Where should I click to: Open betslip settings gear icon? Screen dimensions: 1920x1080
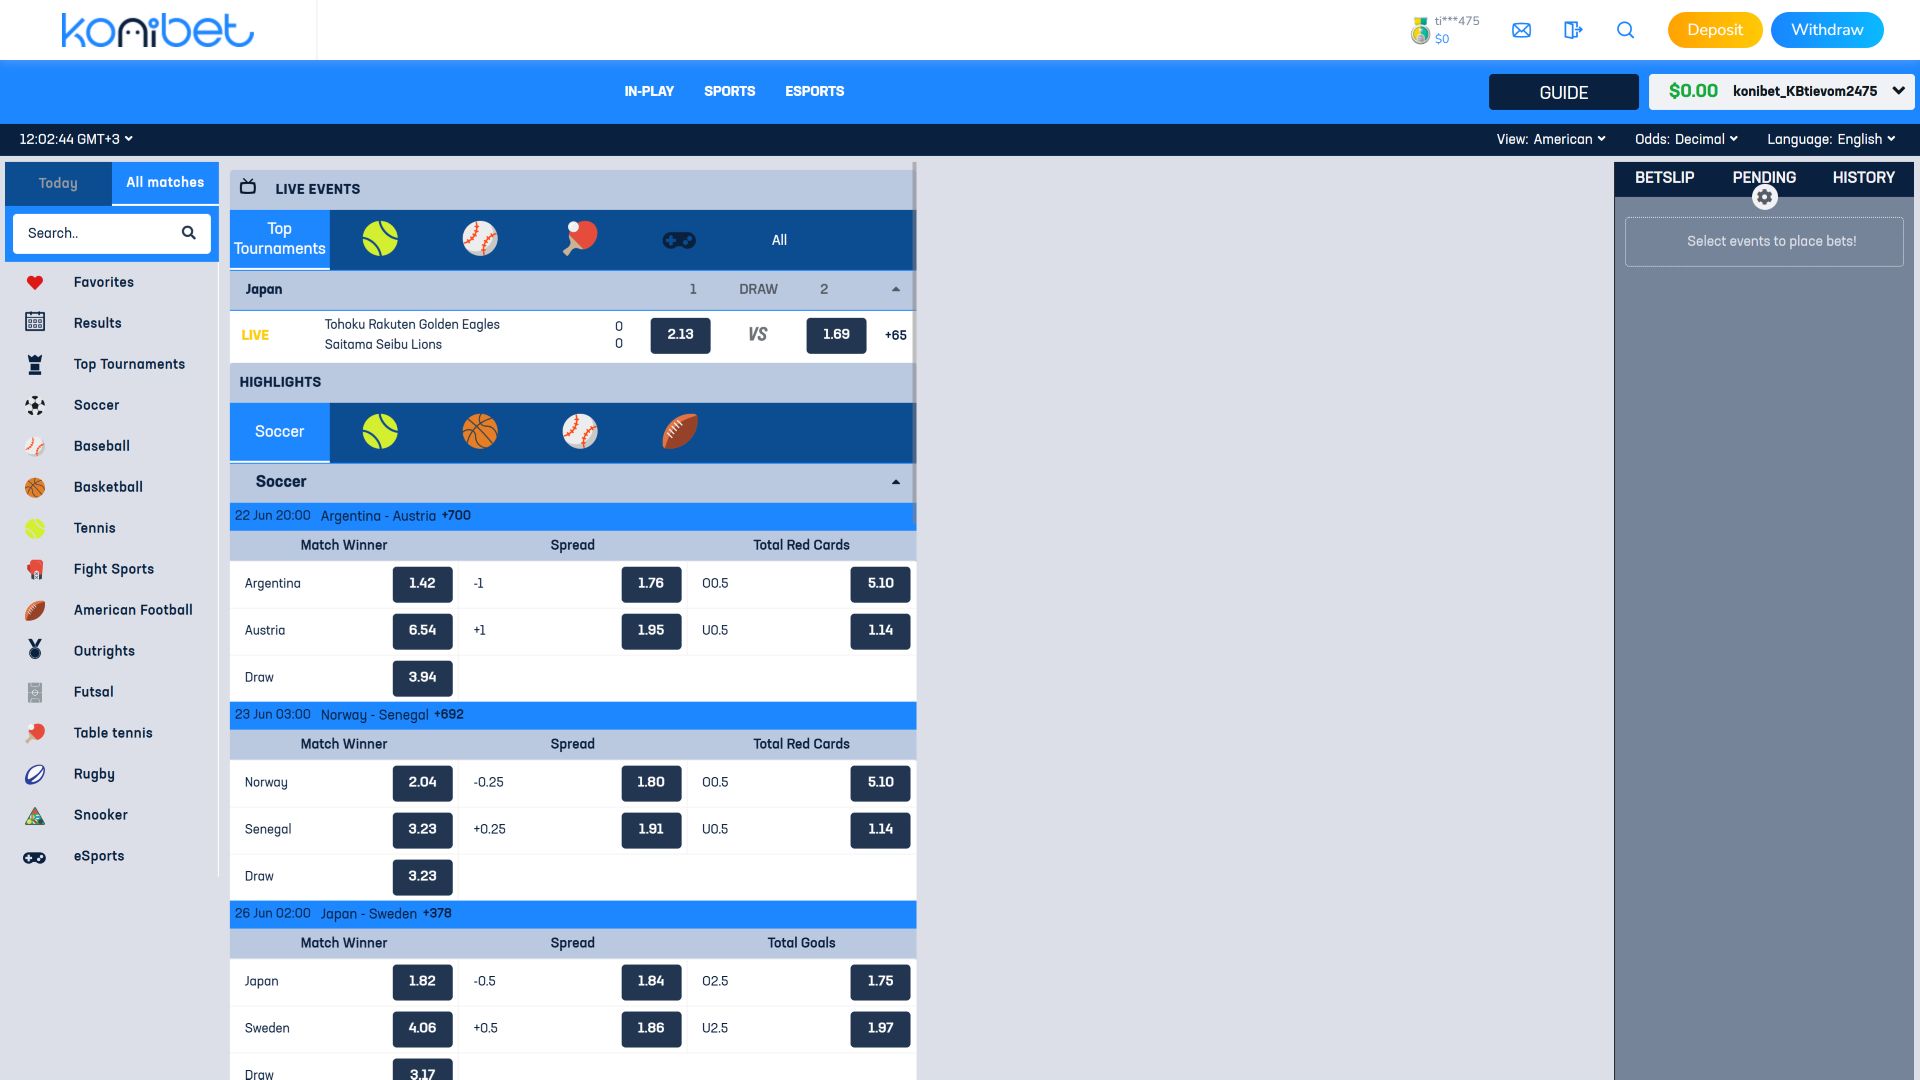(x=1764, y=197)
